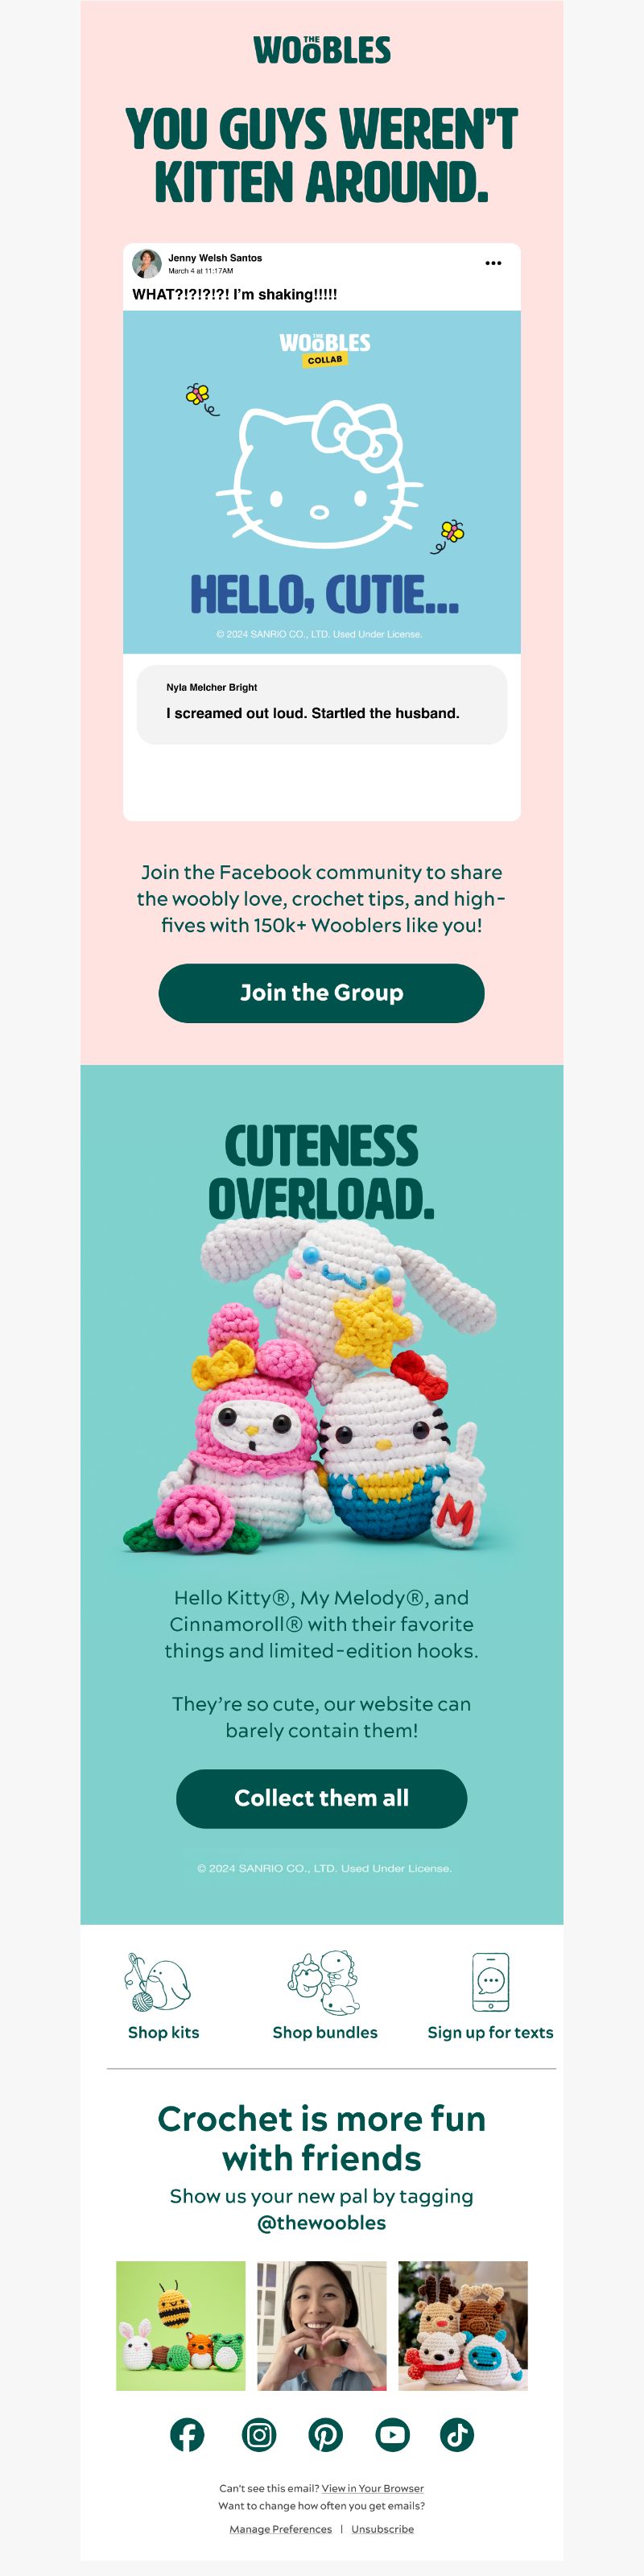Click the Woobles logo at top
The width and height of the screenshot is (644, 2576).
pyautogui.click(x=322, y=49)
